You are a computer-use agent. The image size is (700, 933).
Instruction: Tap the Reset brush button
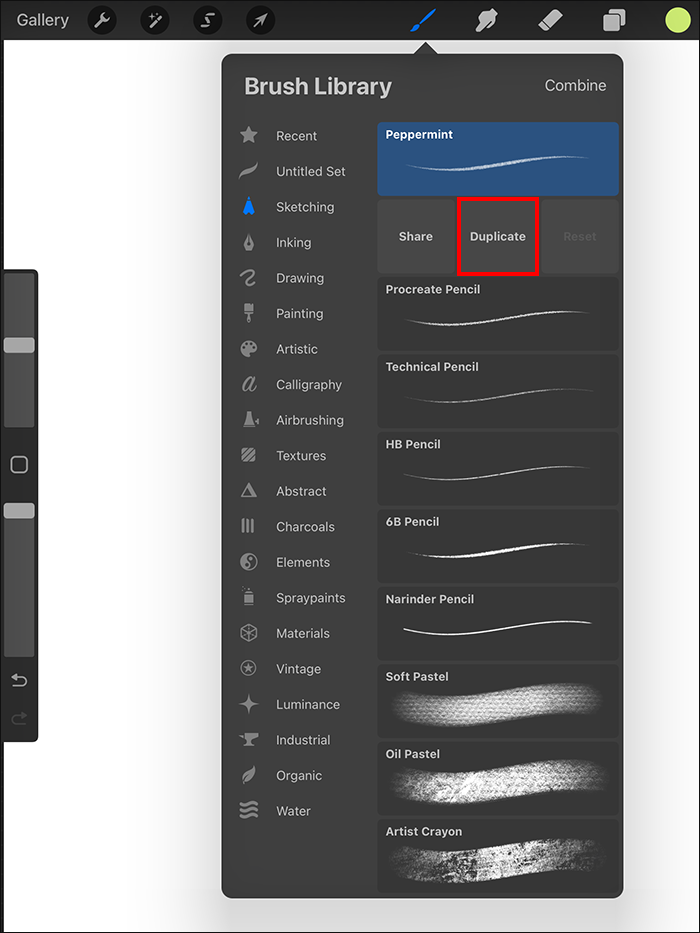580,236
